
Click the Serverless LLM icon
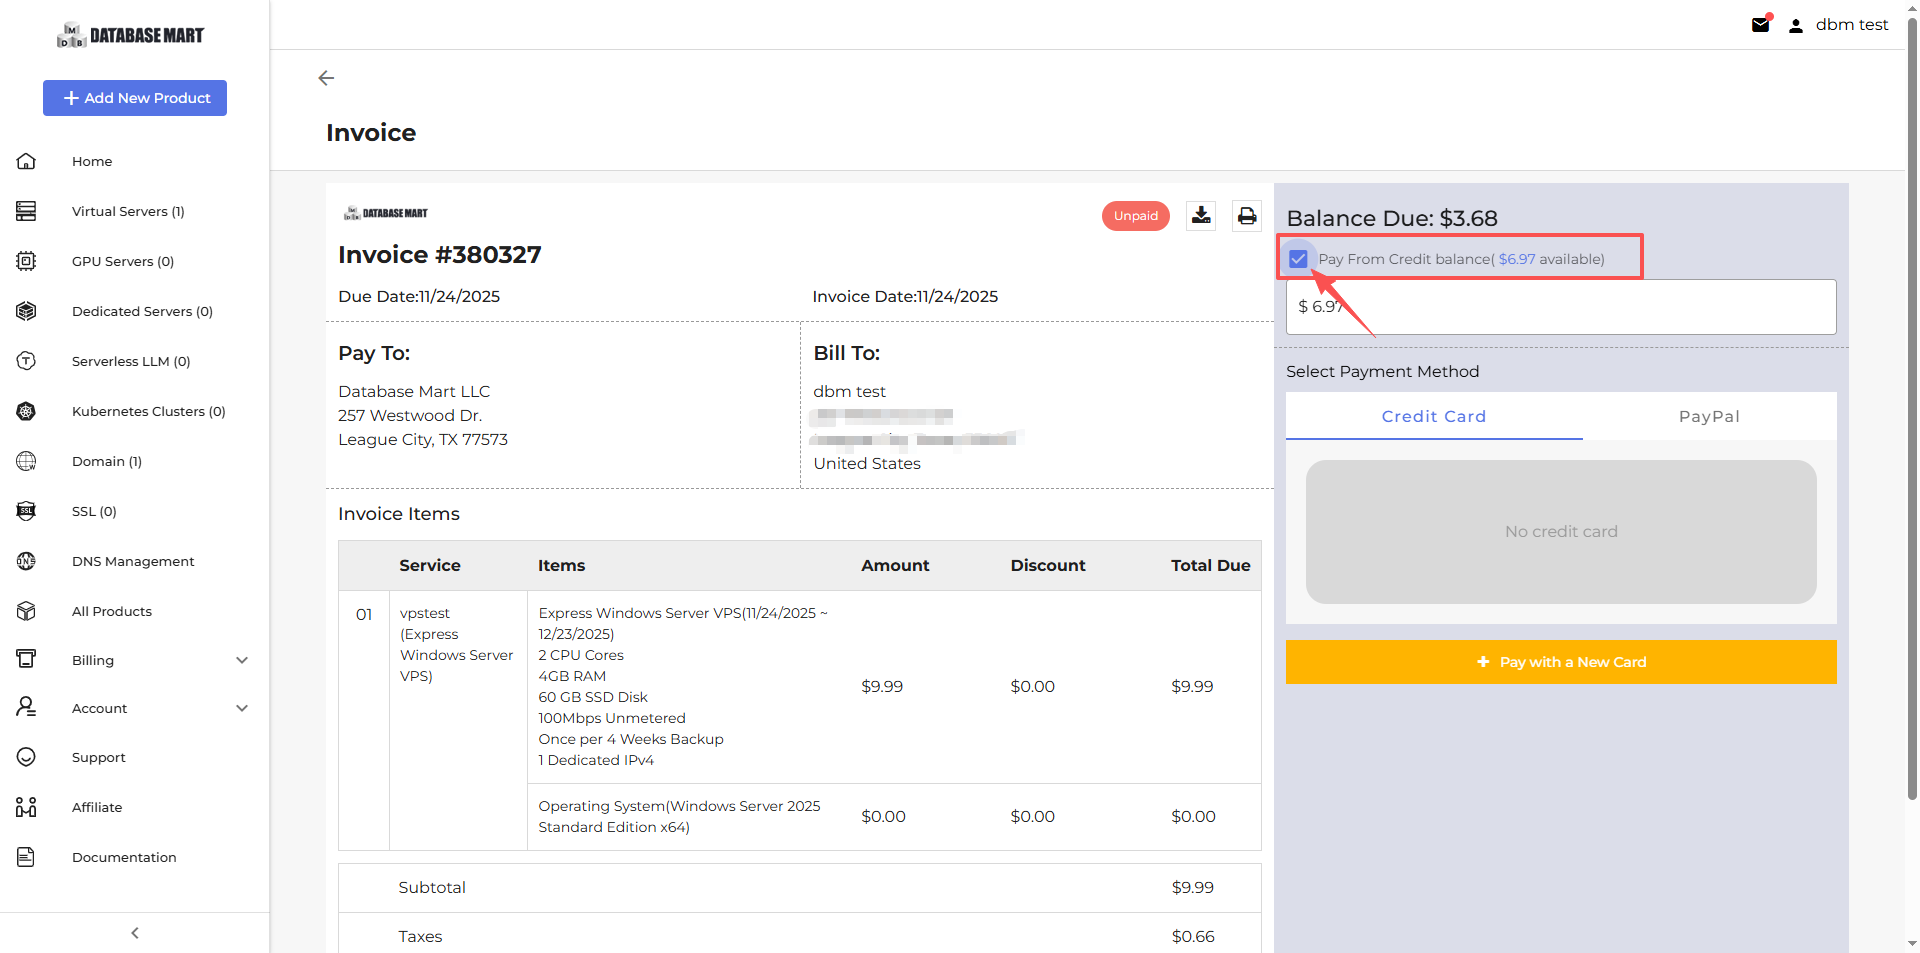26,361
